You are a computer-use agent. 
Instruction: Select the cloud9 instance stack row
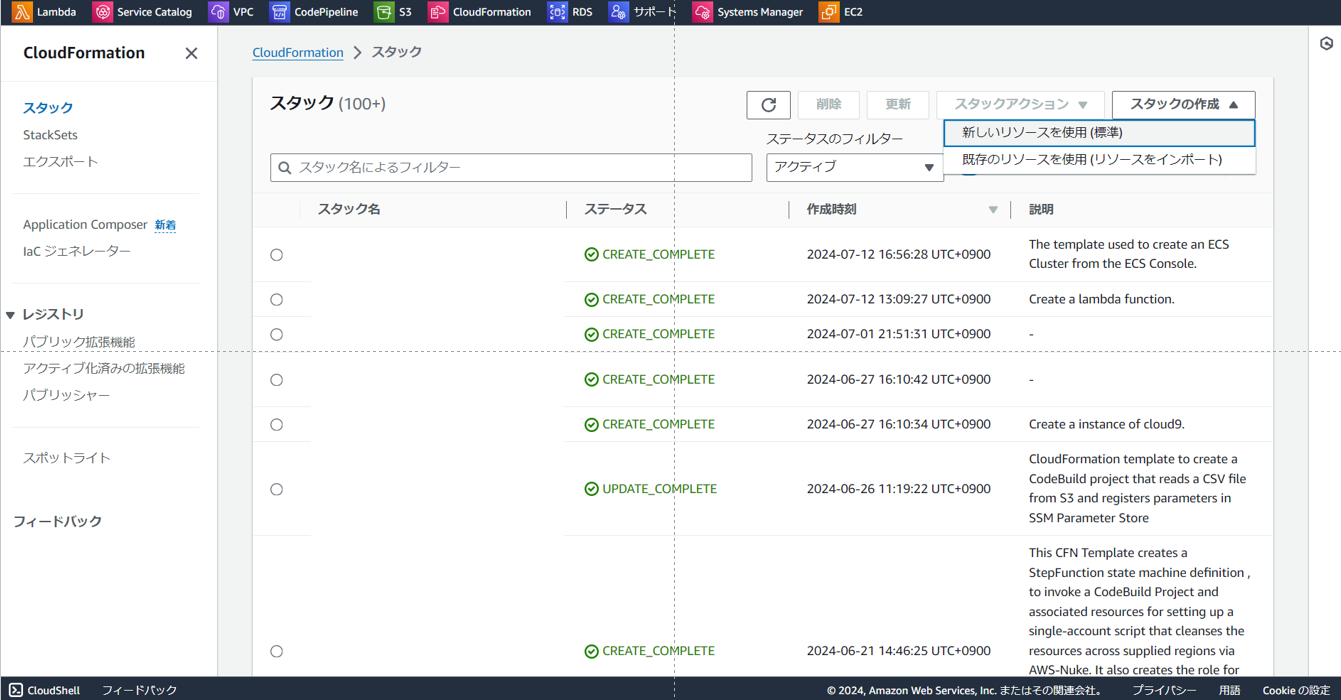pyautogui.click(x=276, y=424)
